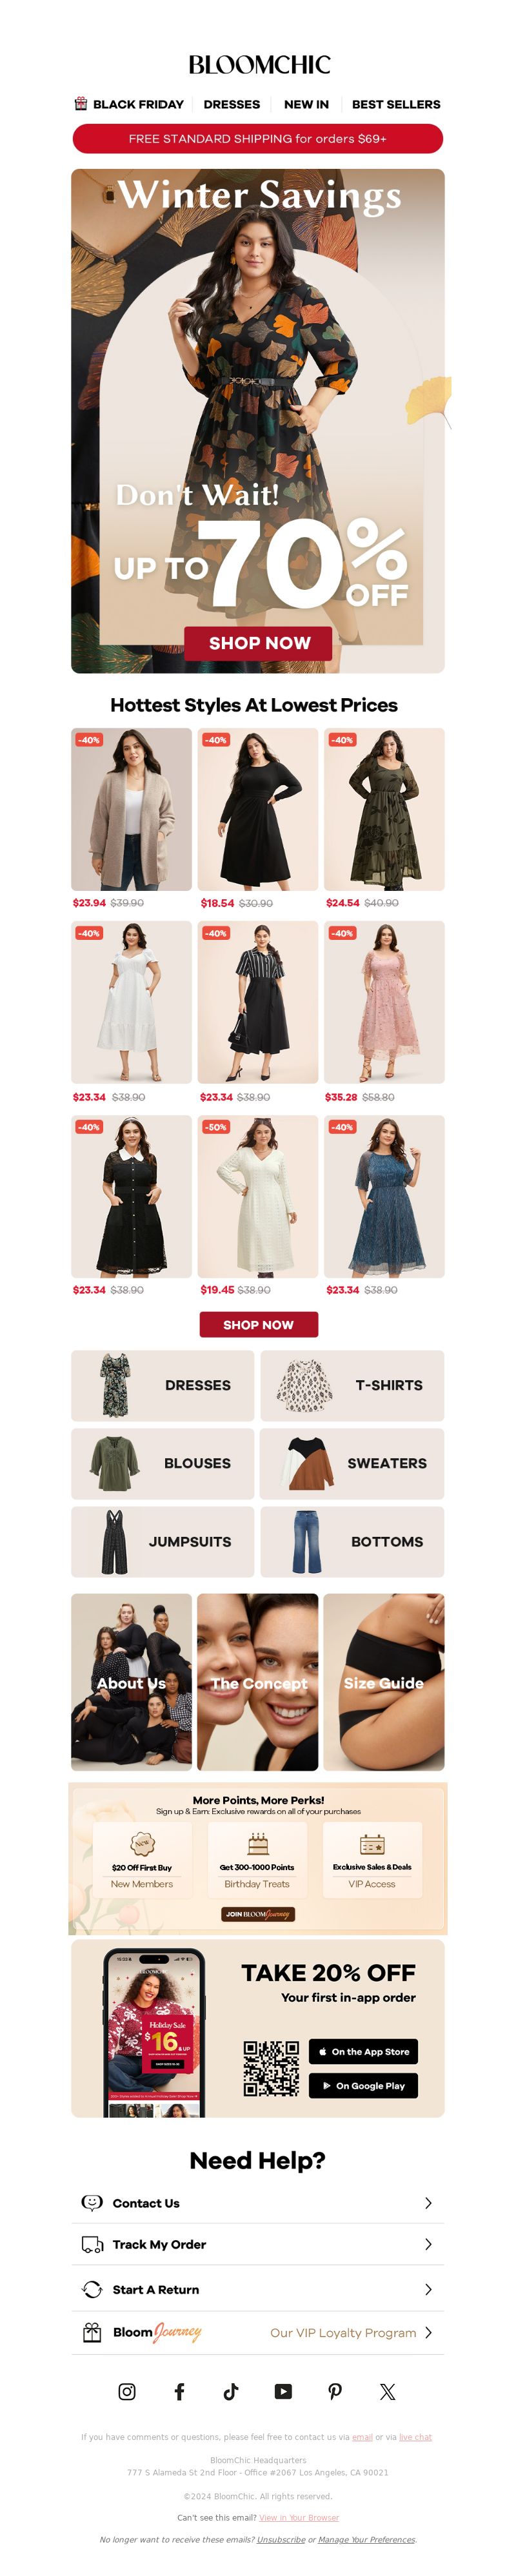Image resolution: width=516 pixels, height=2576 pixels.
Task: Open the Size Guide image tile
Action: pos(384,1682)
